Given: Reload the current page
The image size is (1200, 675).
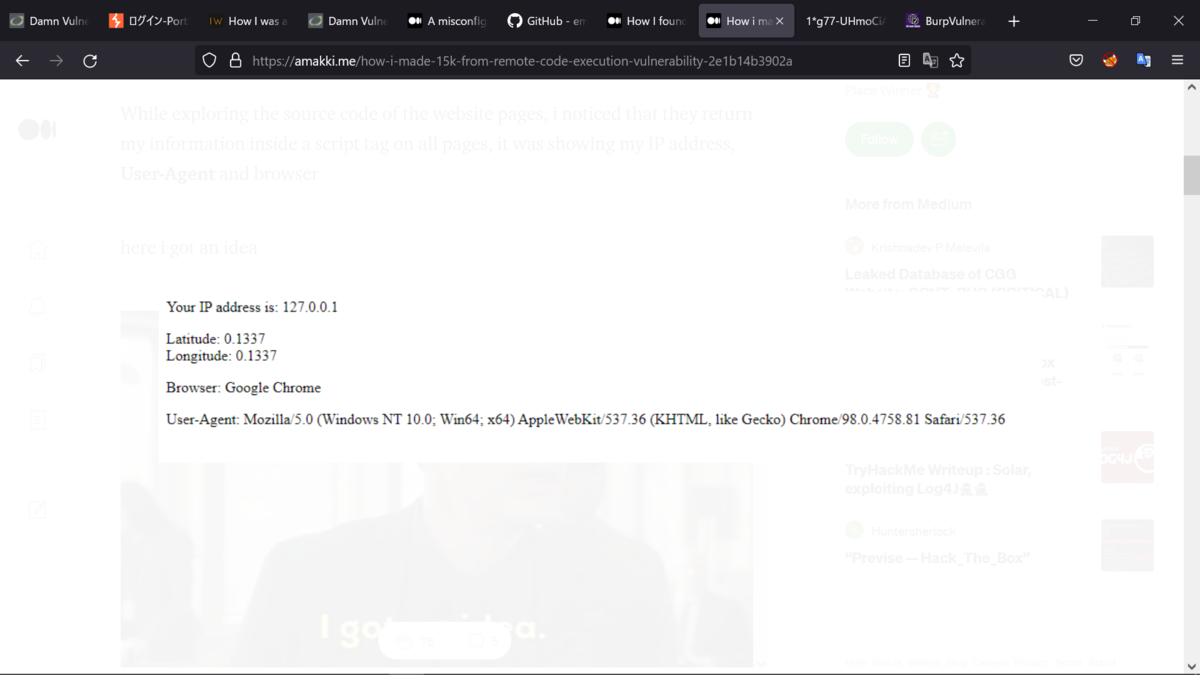Looking at the screenshot, I should [90, 61].
